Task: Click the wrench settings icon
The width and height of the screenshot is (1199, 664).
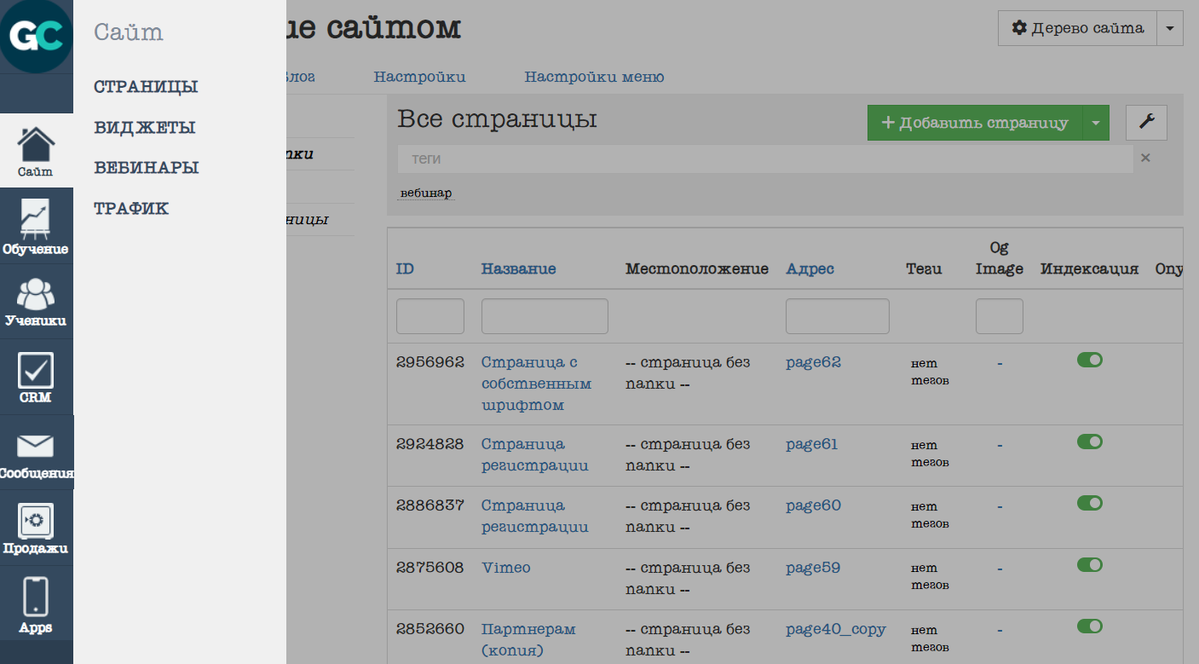Action: tap(1146, 122)
